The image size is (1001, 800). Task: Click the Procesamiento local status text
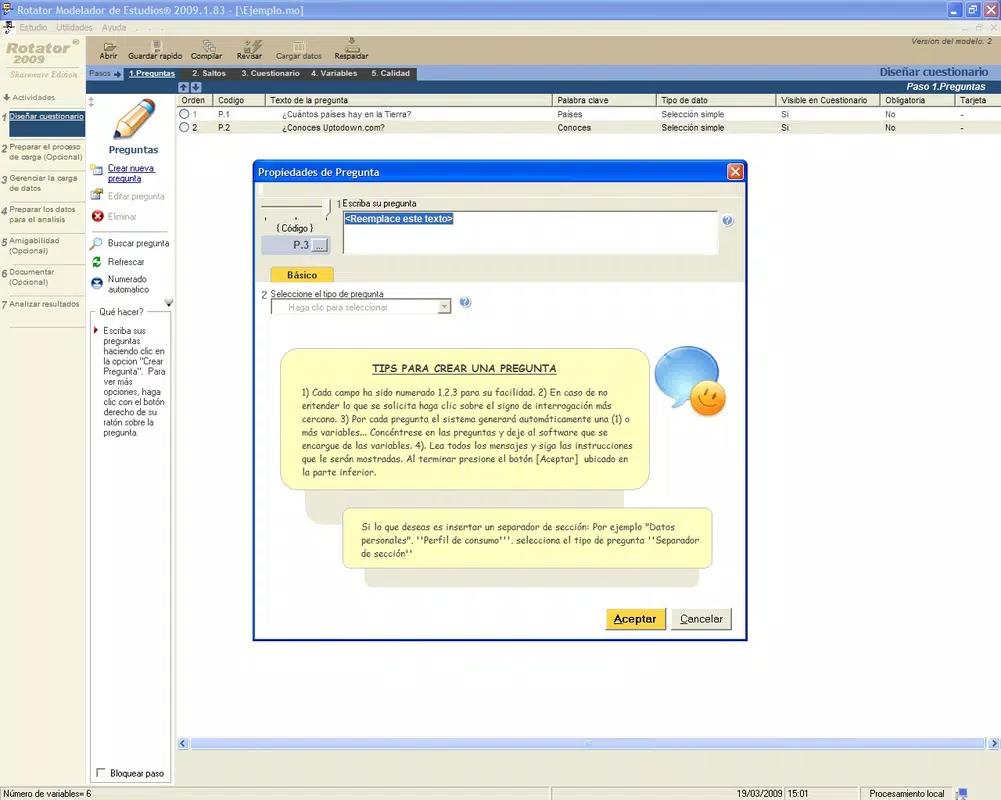point(907,794)
